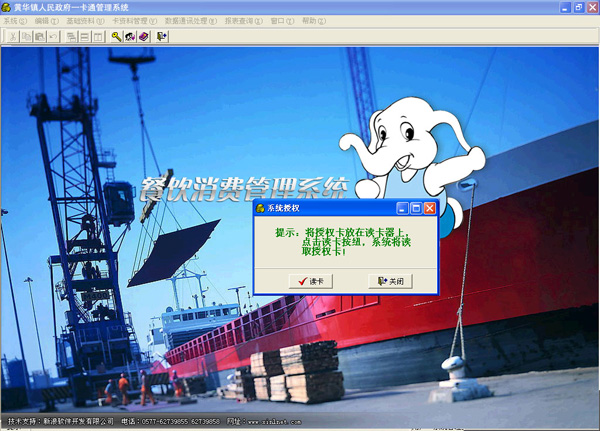Cascade windows using the toolbar icon
The height and width of the screenshot is (431, 600).
72,36
